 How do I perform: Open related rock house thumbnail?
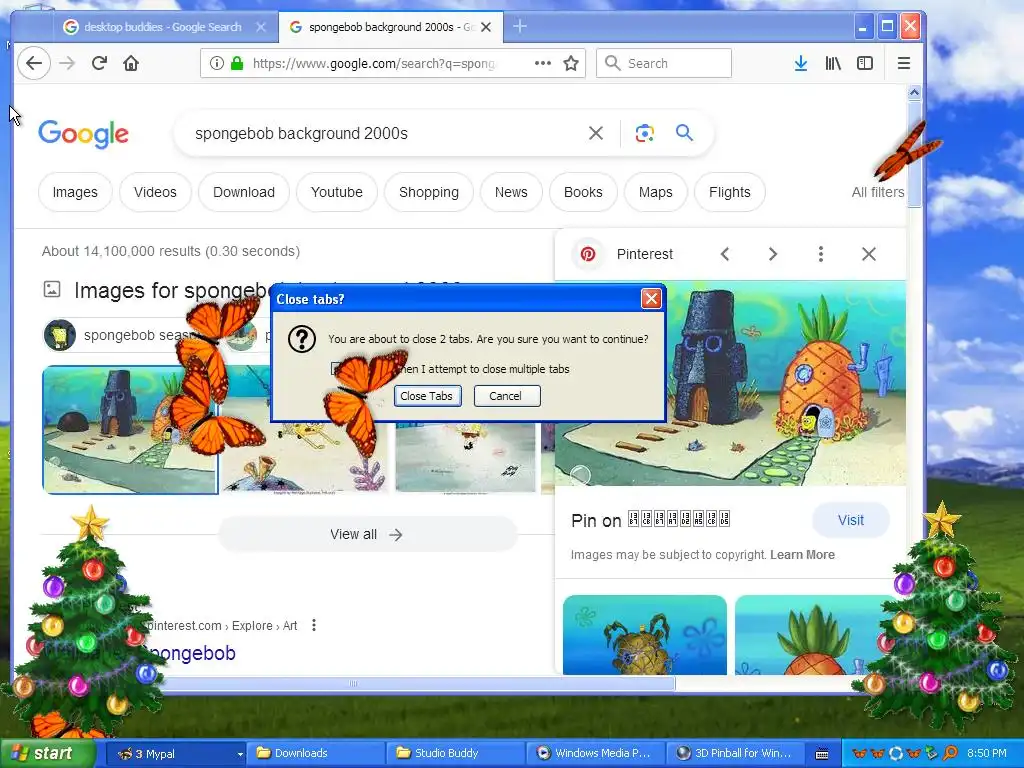645,634
